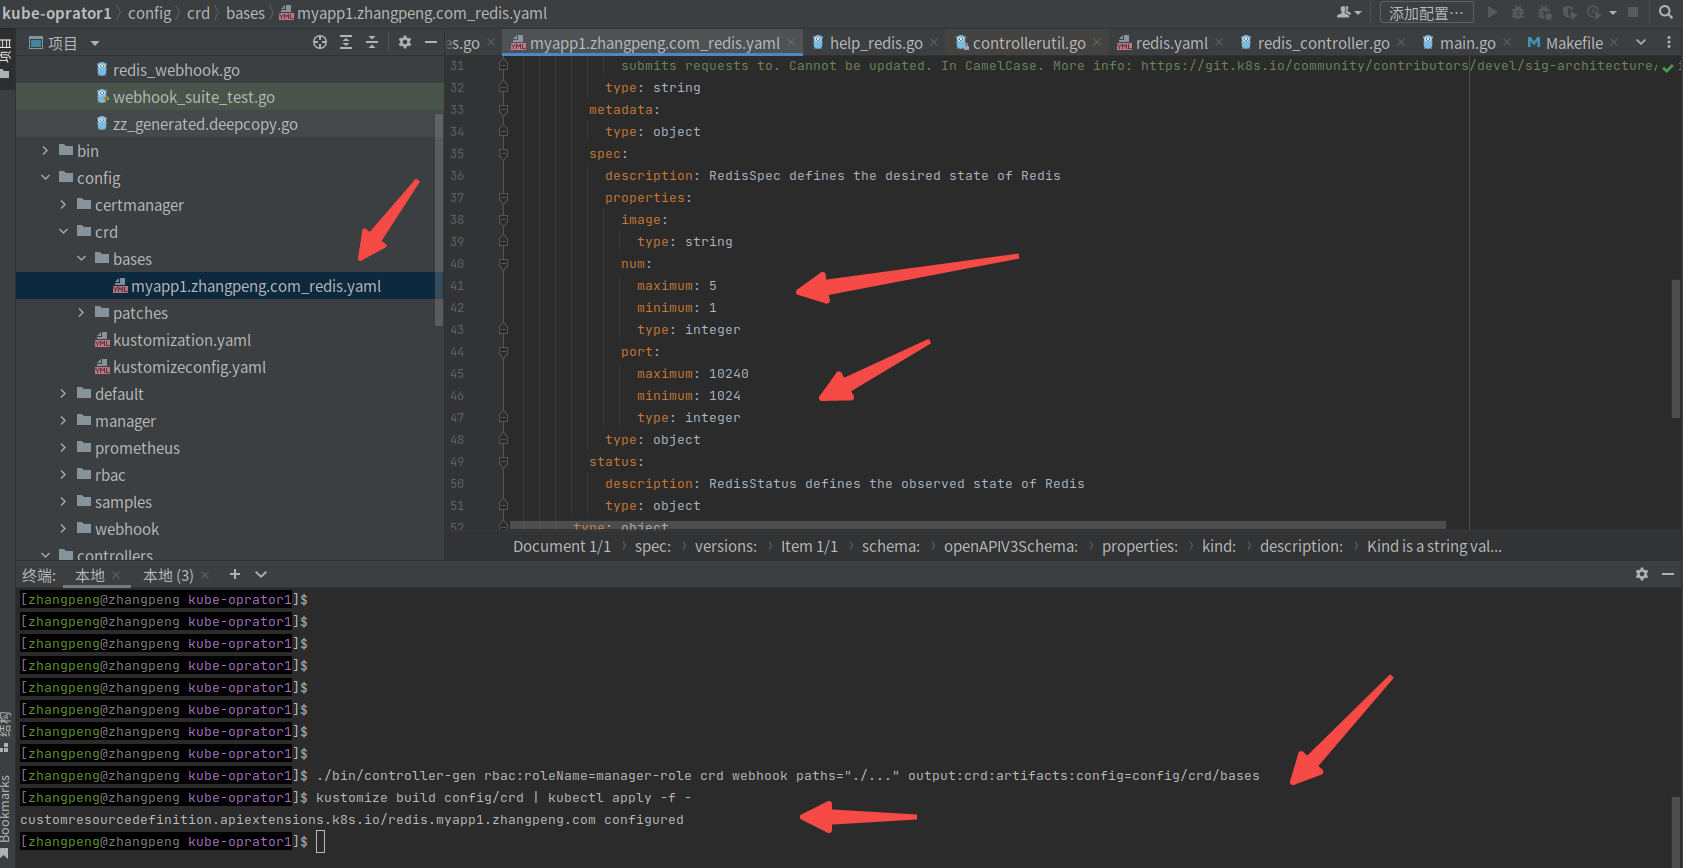Image resolution: width=1683 pixels, height=868 pixels.
Task: Close the help_redis.go tab
Action: pyautogui.click(x=934, y=42)
